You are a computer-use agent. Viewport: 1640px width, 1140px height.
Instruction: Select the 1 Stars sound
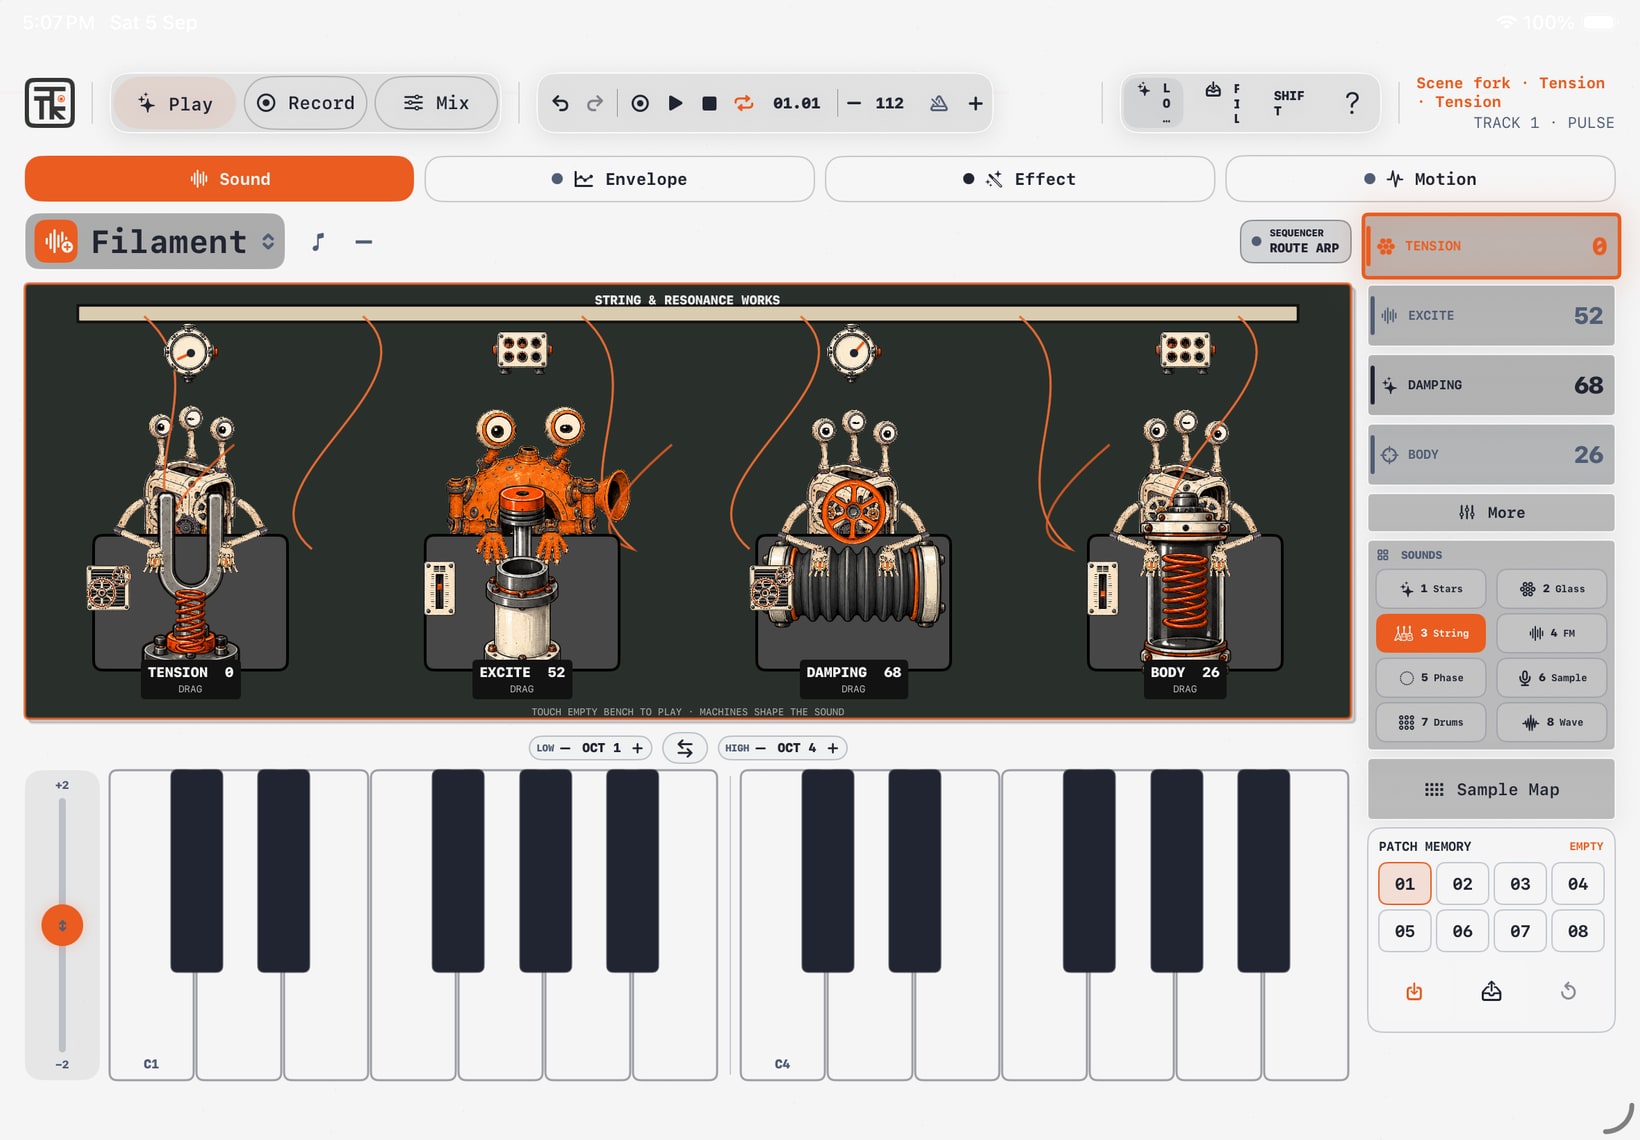1431,589
